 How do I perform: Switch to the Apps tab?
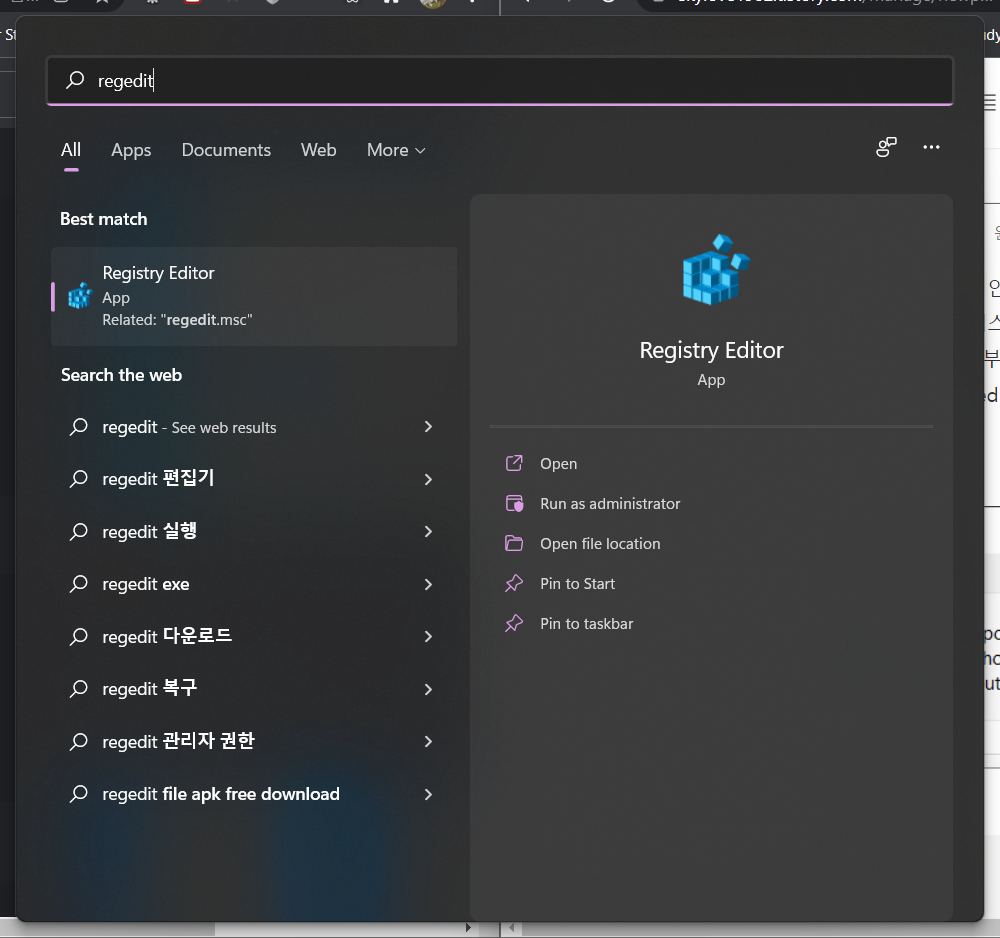click(x=131, y=150)
